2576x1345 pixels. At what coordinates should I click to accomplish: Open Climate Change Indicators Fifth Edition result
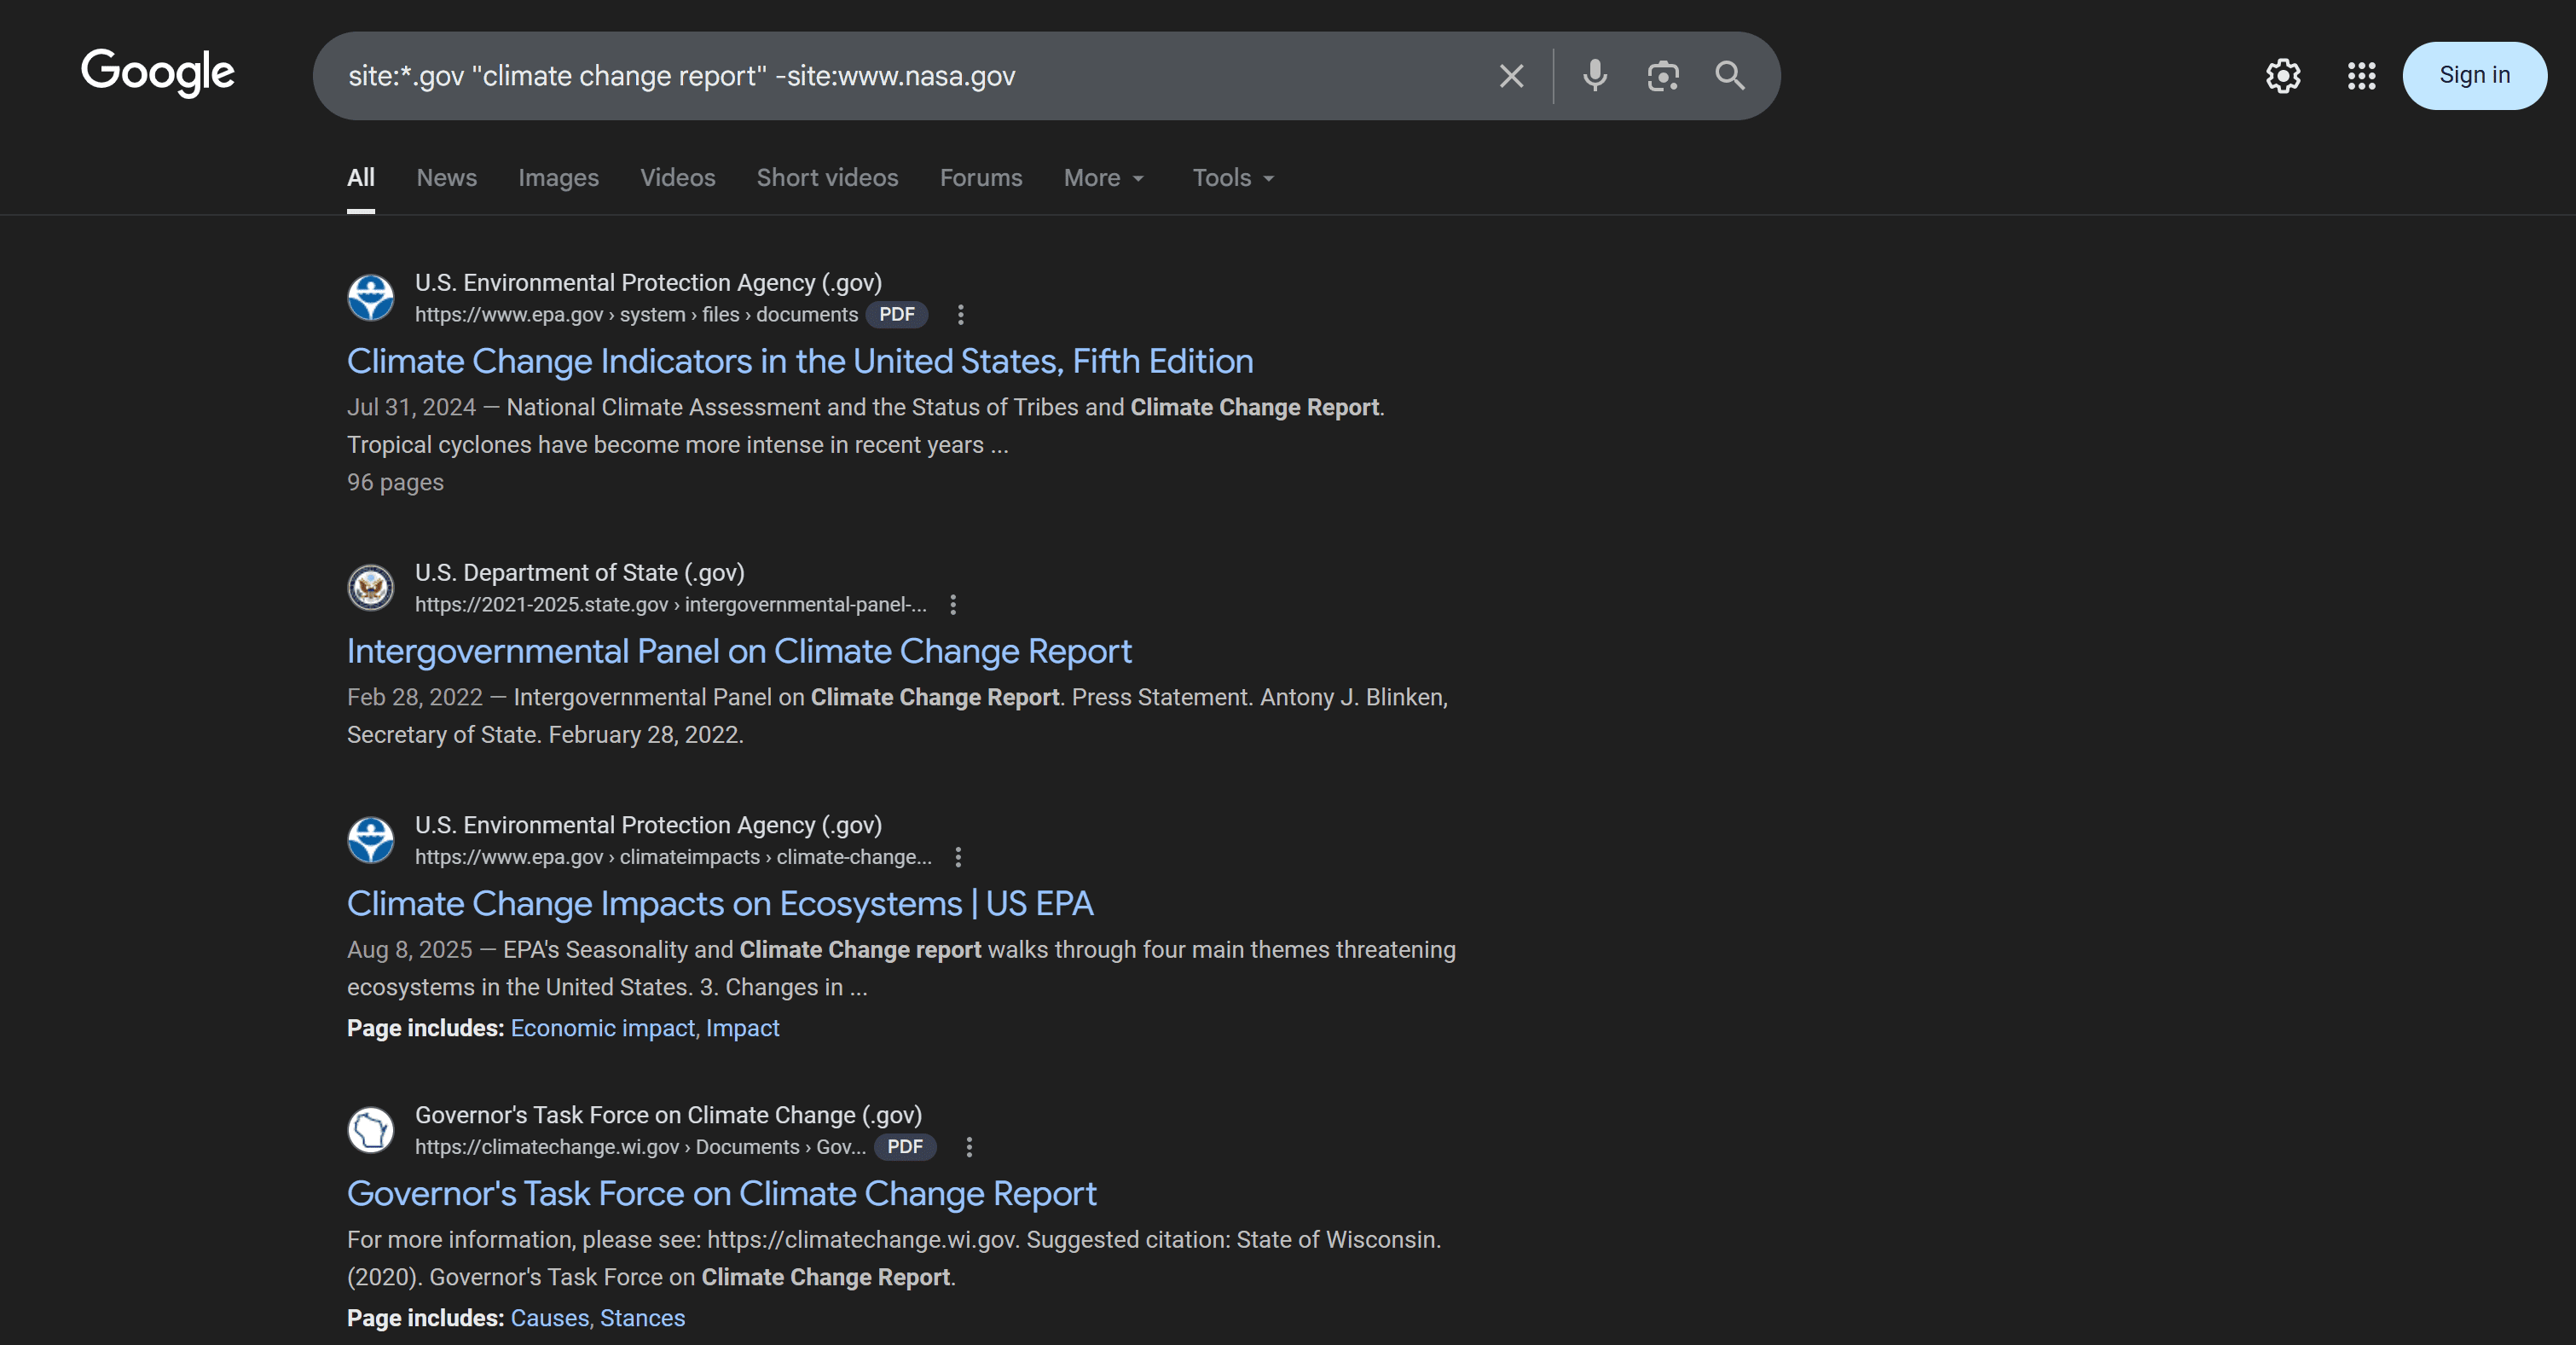point(800,361)
